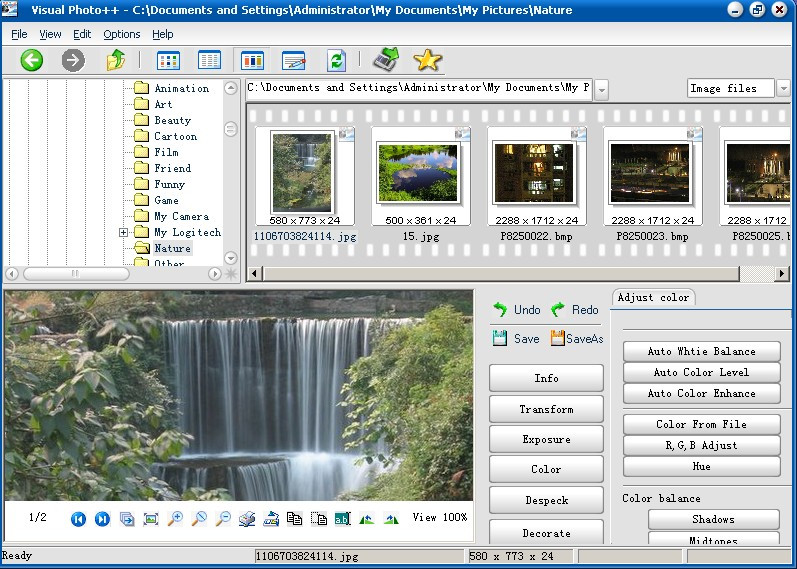Switch to filmstrip thumbnail view mode
This screenshot has height=569, width=797.
pyautogui.click(x=252, y=60)
